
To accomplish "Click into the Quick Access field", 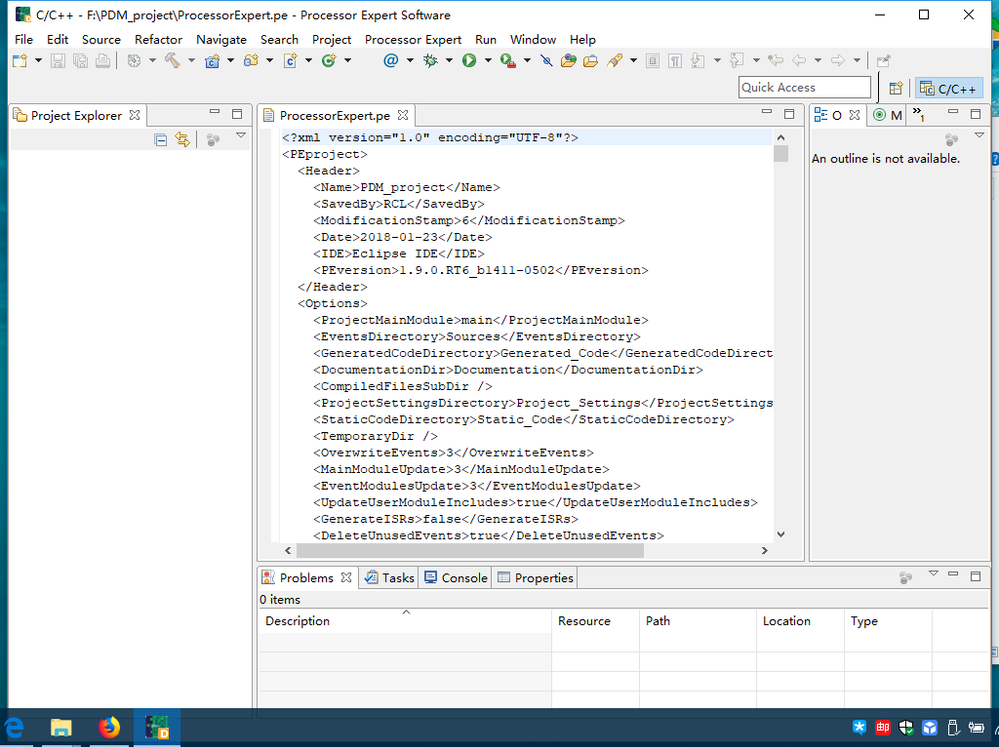I will click(805, 87).
